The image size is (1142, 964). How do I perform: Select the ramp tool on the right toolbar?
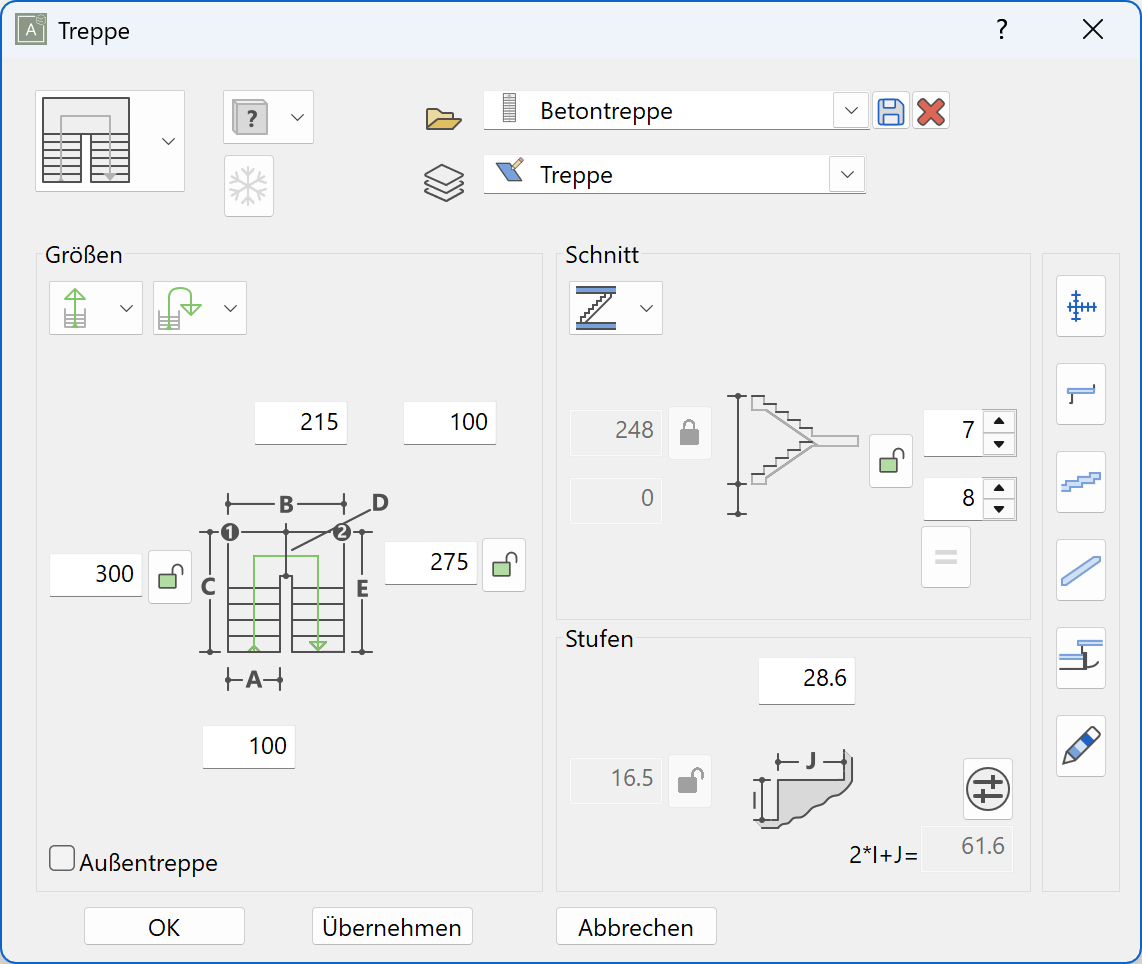[1080, 570]
